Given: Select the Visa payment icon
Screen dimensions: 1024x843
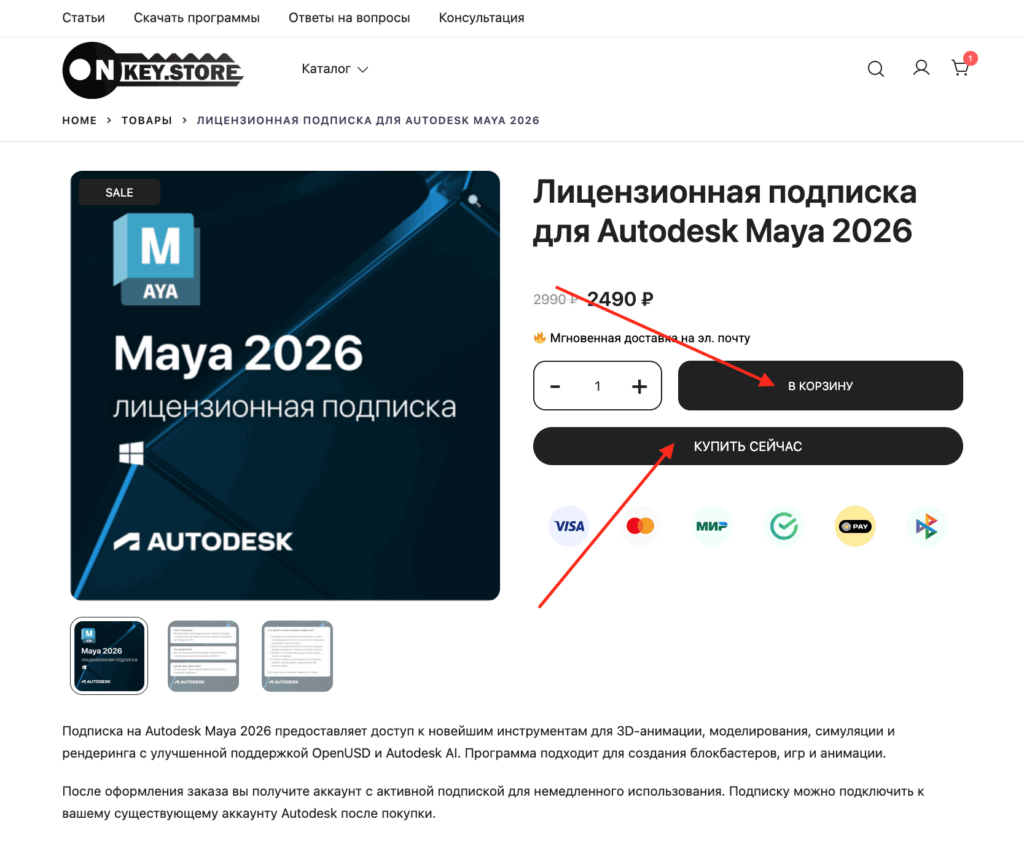Looking at the screenshot, I should [569, 526].
